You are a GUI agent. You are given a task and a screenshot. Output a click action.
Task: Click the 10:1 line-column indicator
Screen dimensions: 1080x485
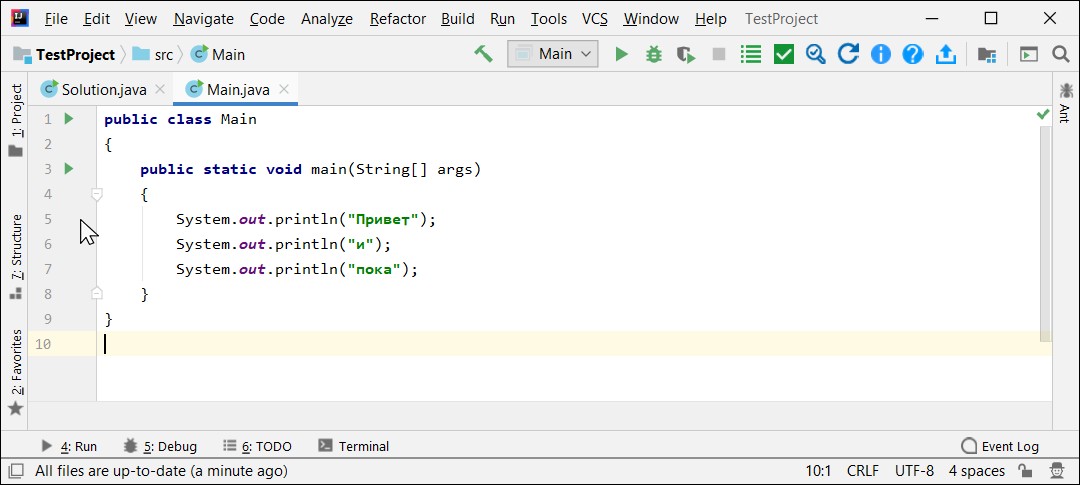coord(818,471)
